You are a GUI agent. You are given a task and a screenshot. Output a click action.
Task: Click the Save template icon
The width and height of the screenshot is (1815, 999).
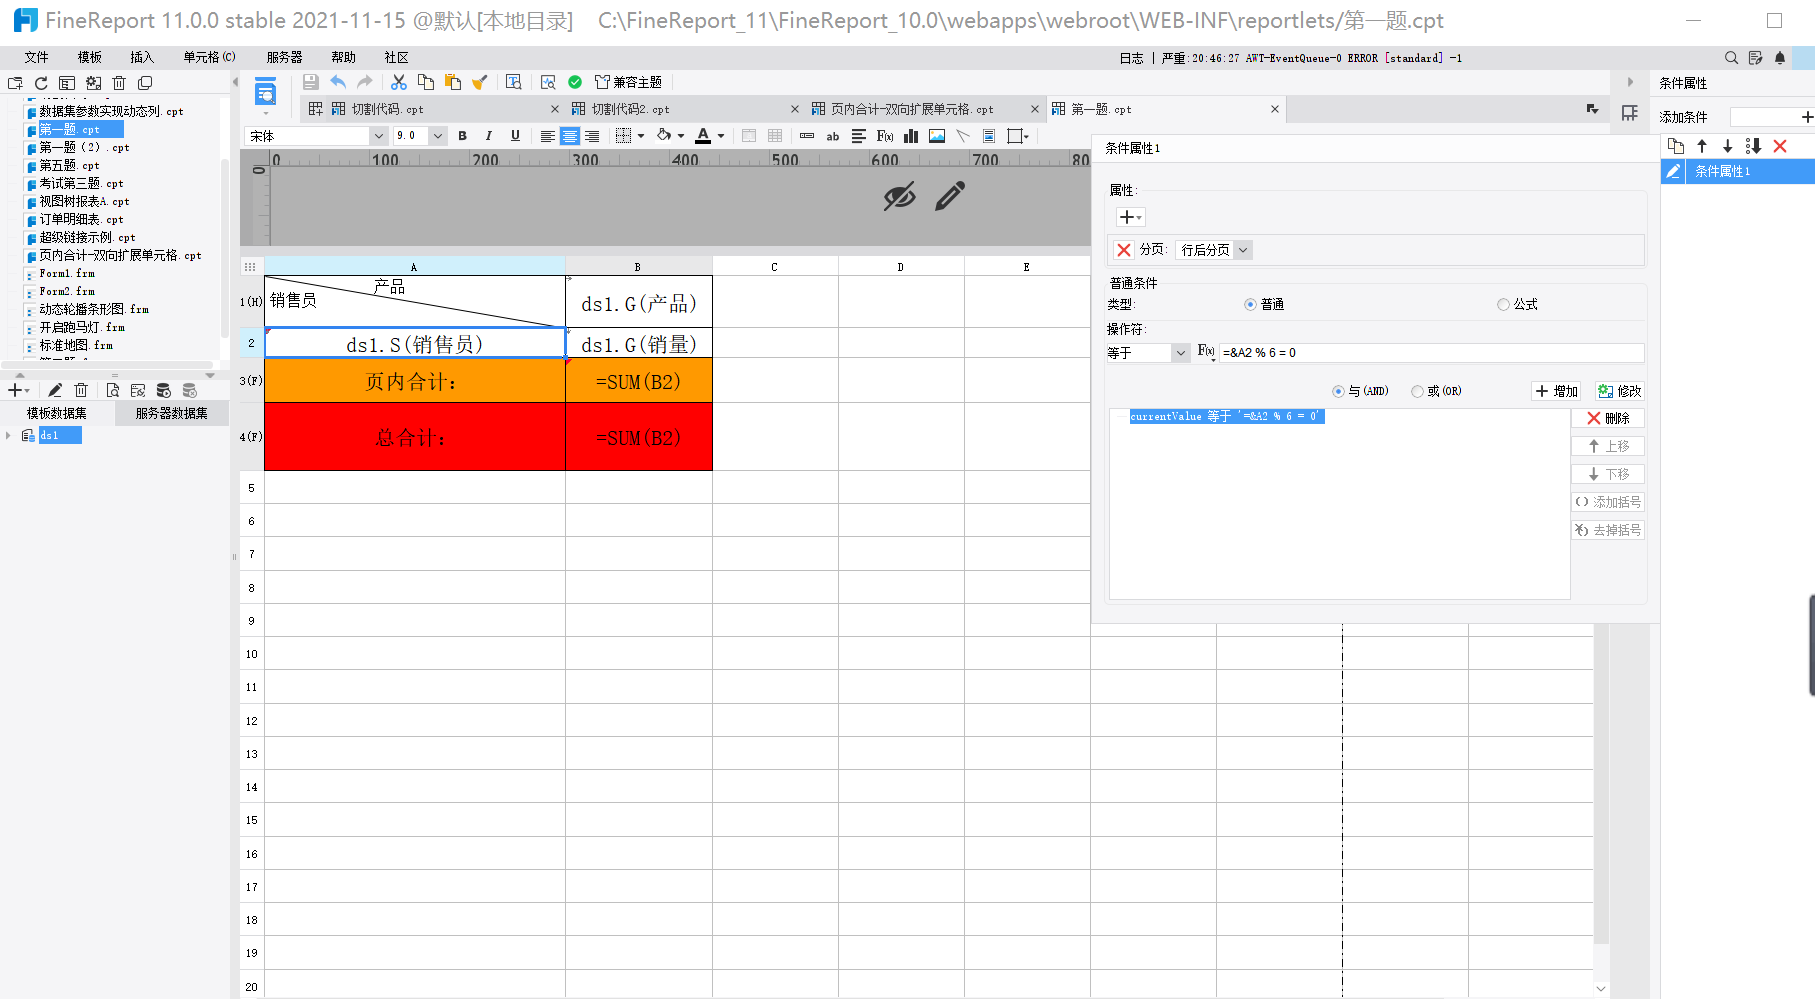point(311,82)
